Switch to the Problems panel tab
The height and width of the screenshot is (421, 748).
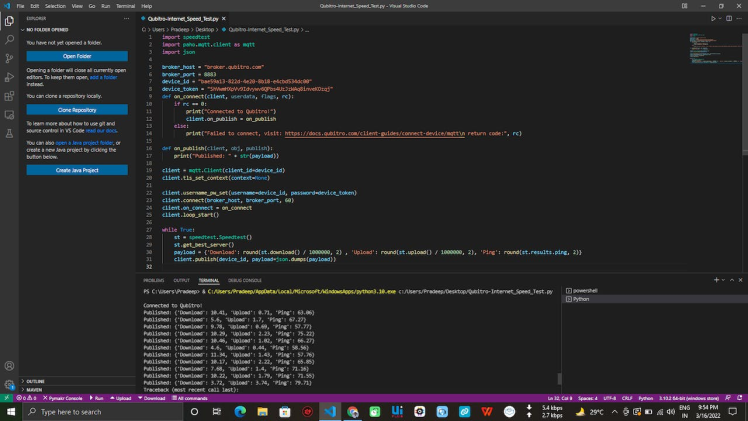[x=154, y=280]
